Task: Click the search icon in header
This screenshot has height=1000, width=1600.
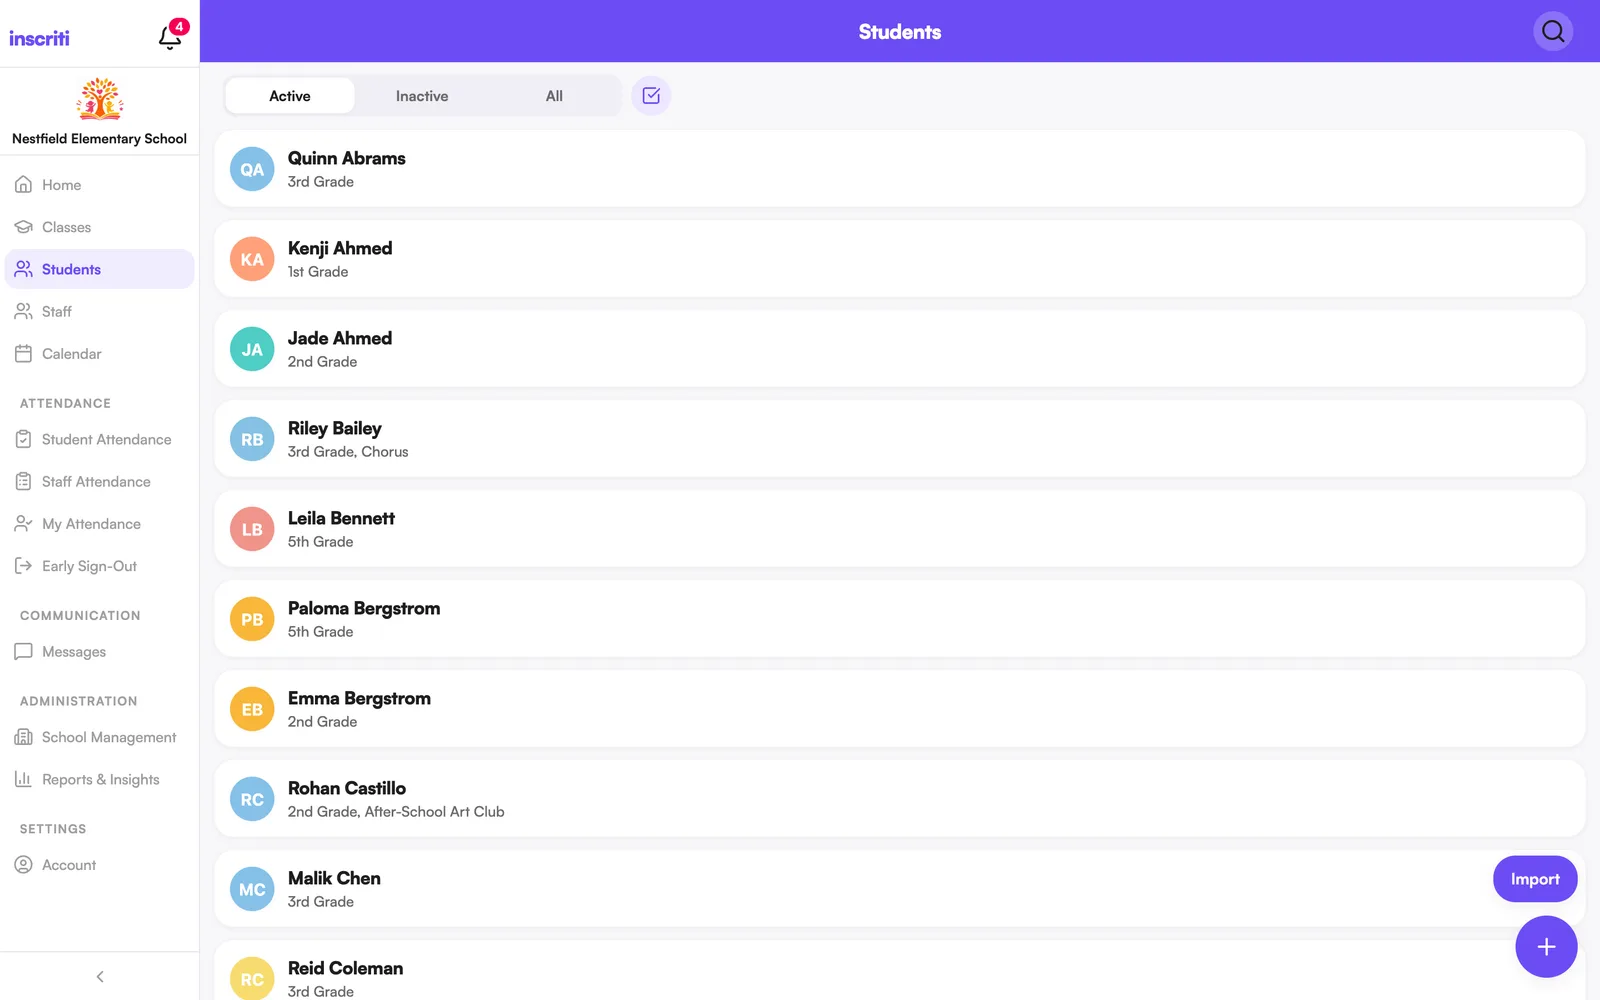Action: (1553, 32)
